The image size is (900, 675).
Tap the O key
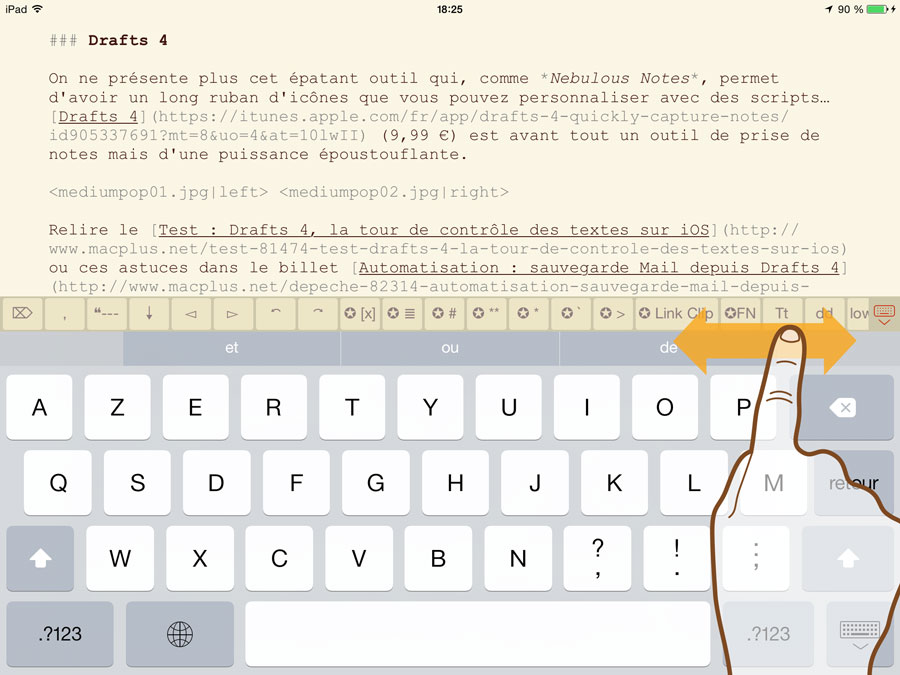click(665, 408)
